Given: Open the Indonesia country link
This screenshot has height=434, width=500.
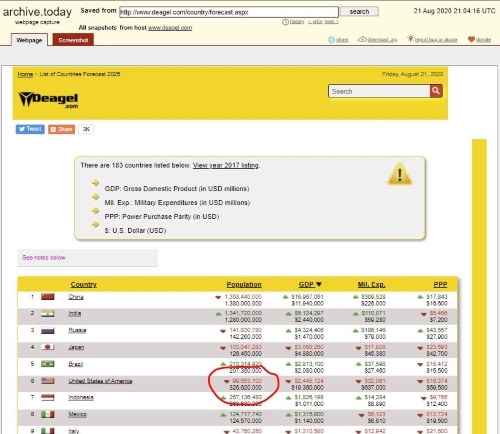Looking at the screenshot, I should [81, 397].
